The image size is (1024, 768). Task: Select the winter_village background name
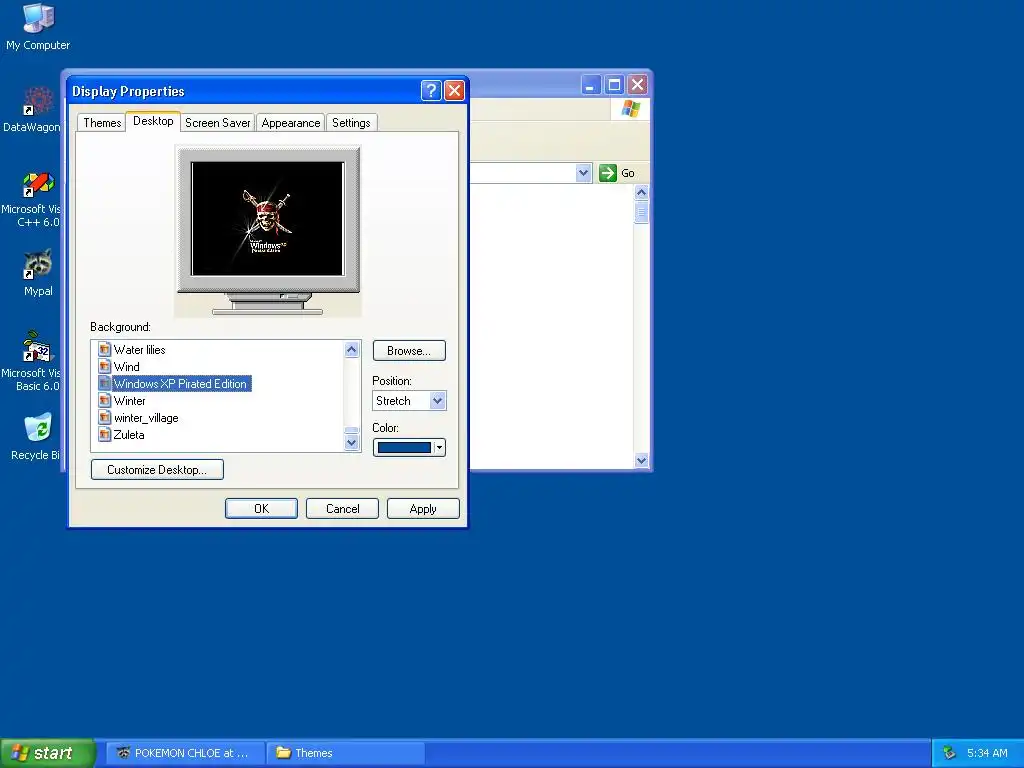click(x=146, y=417)
